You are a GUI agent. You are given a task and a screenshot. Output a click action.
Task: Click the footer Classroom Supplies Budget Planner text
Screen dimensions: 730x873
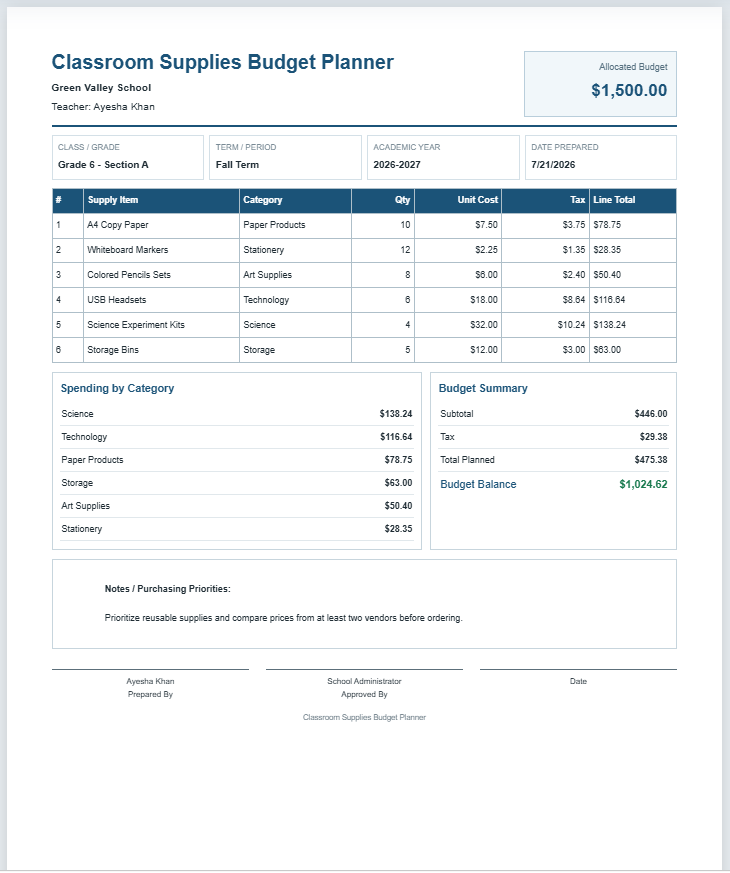tap(364, 718)
